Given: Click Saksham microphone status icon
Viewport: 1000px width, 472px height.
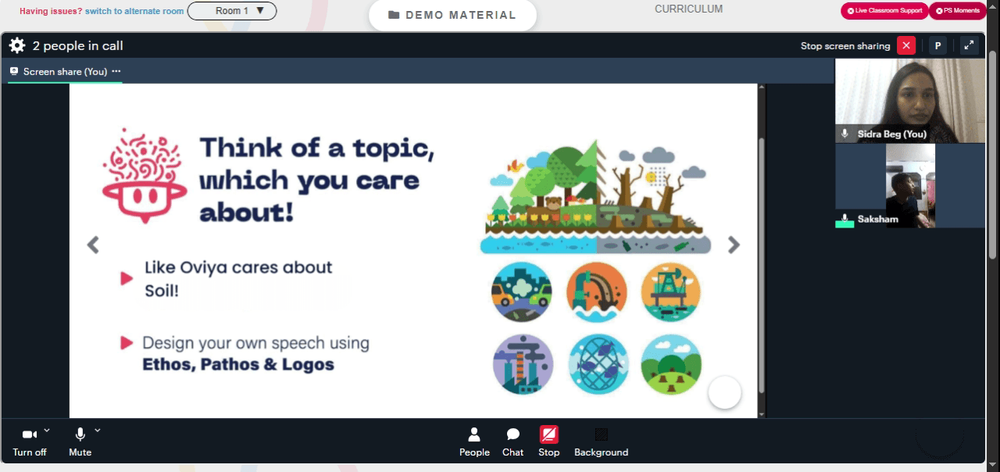Looking at the screenshot, I should pyautogui.click(x=845, y=219).
